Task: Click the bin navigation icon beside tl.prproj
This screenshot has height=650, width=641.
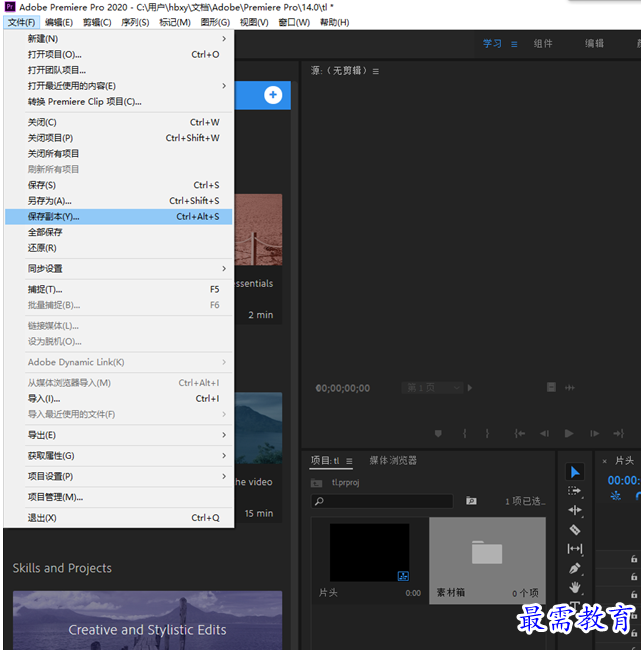Action: click(316, 483)
